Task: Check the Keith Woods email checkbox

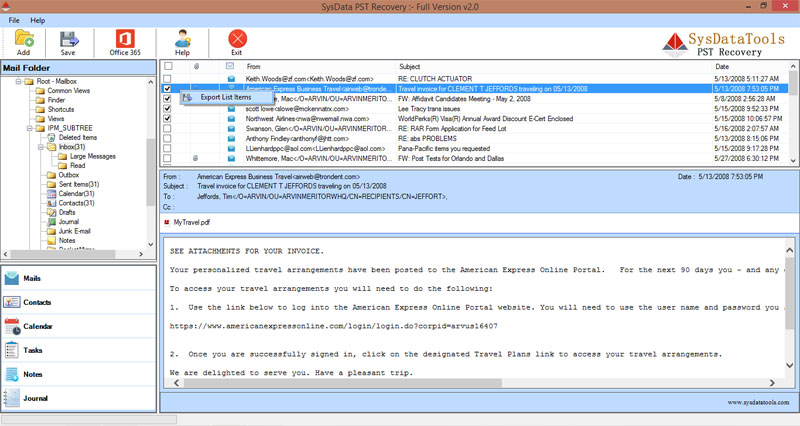Action: click(167, 79)
